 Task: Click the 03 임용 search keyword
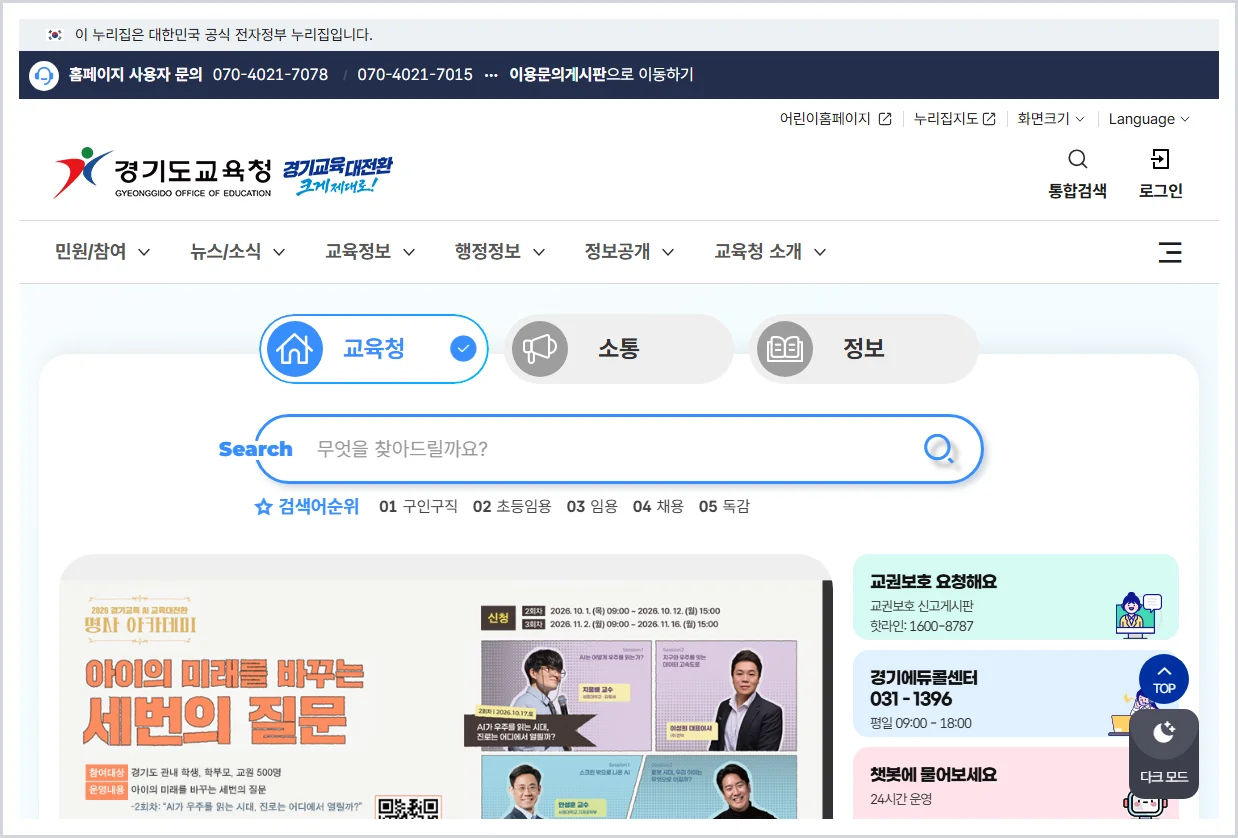[x=592, y=507]
